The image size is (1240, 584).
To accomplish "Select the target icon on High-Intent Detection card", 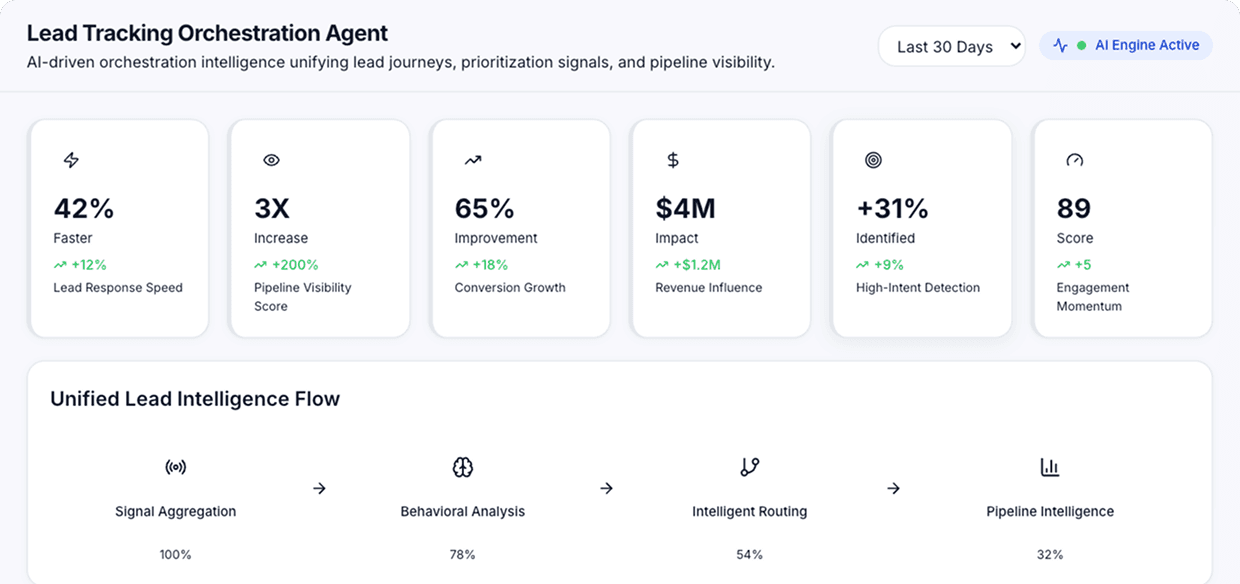I will coord(873,159).
